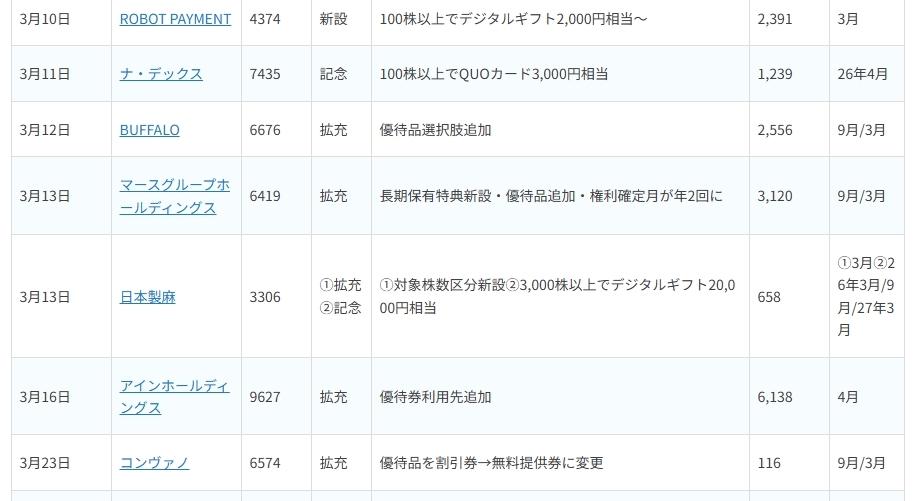The image size is (915, 501).
Task: Select price value 3,120
Action: click(775, 196)
